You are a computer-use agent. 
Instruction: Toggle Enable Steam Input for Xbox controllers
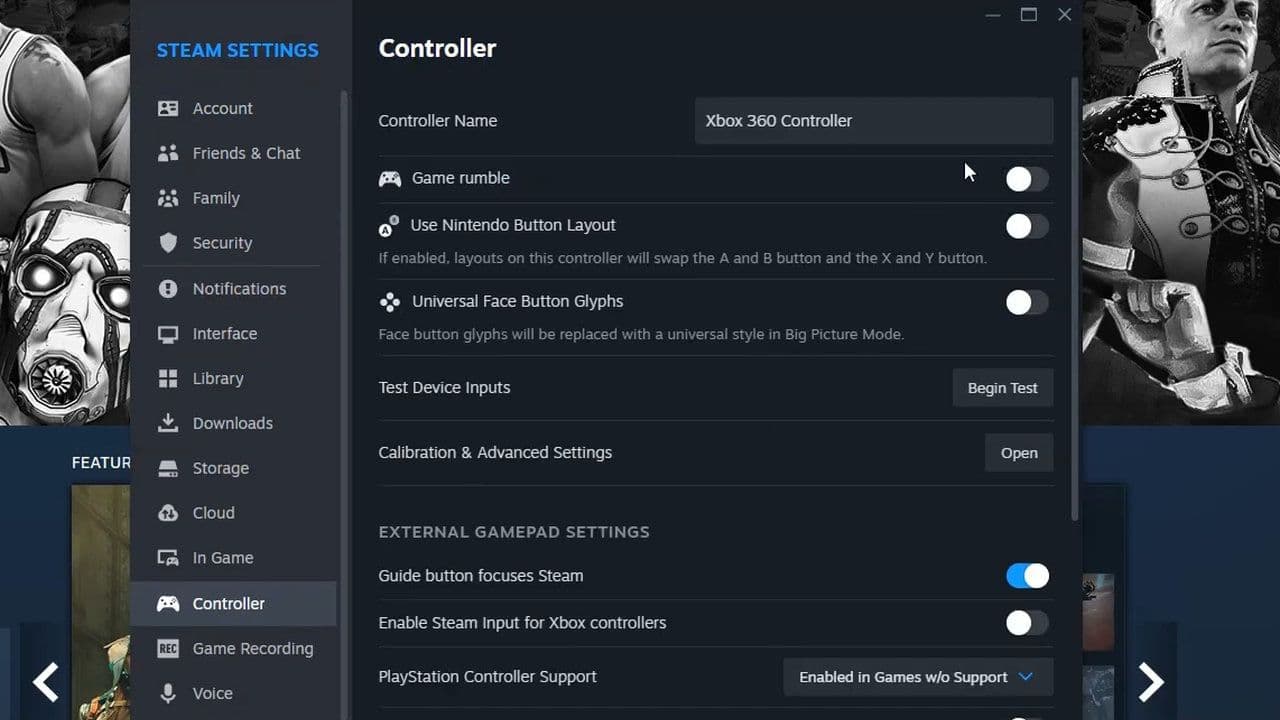[1027, 623]
